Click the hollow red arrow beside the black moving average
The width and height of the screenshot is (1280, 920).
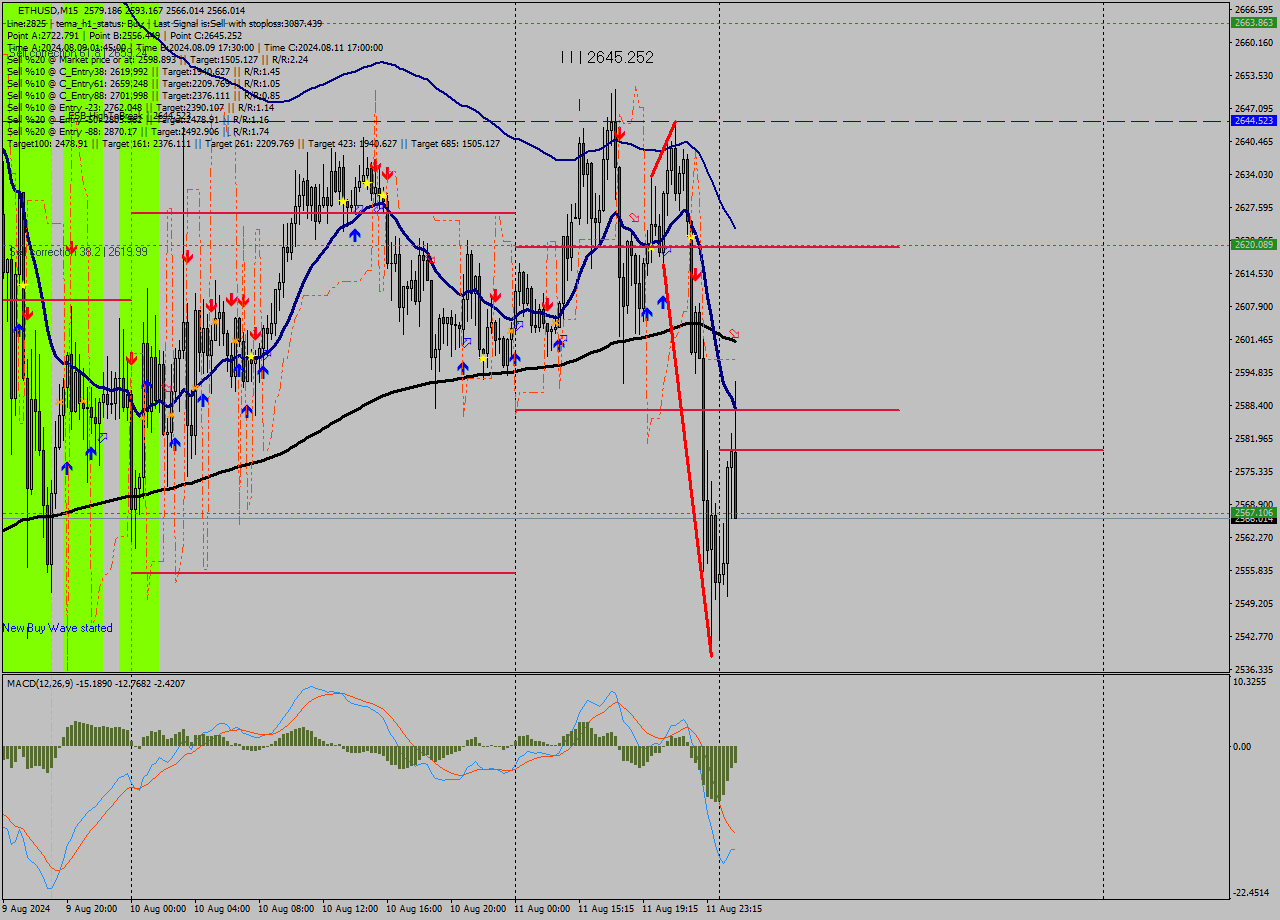tap(734, 333)
